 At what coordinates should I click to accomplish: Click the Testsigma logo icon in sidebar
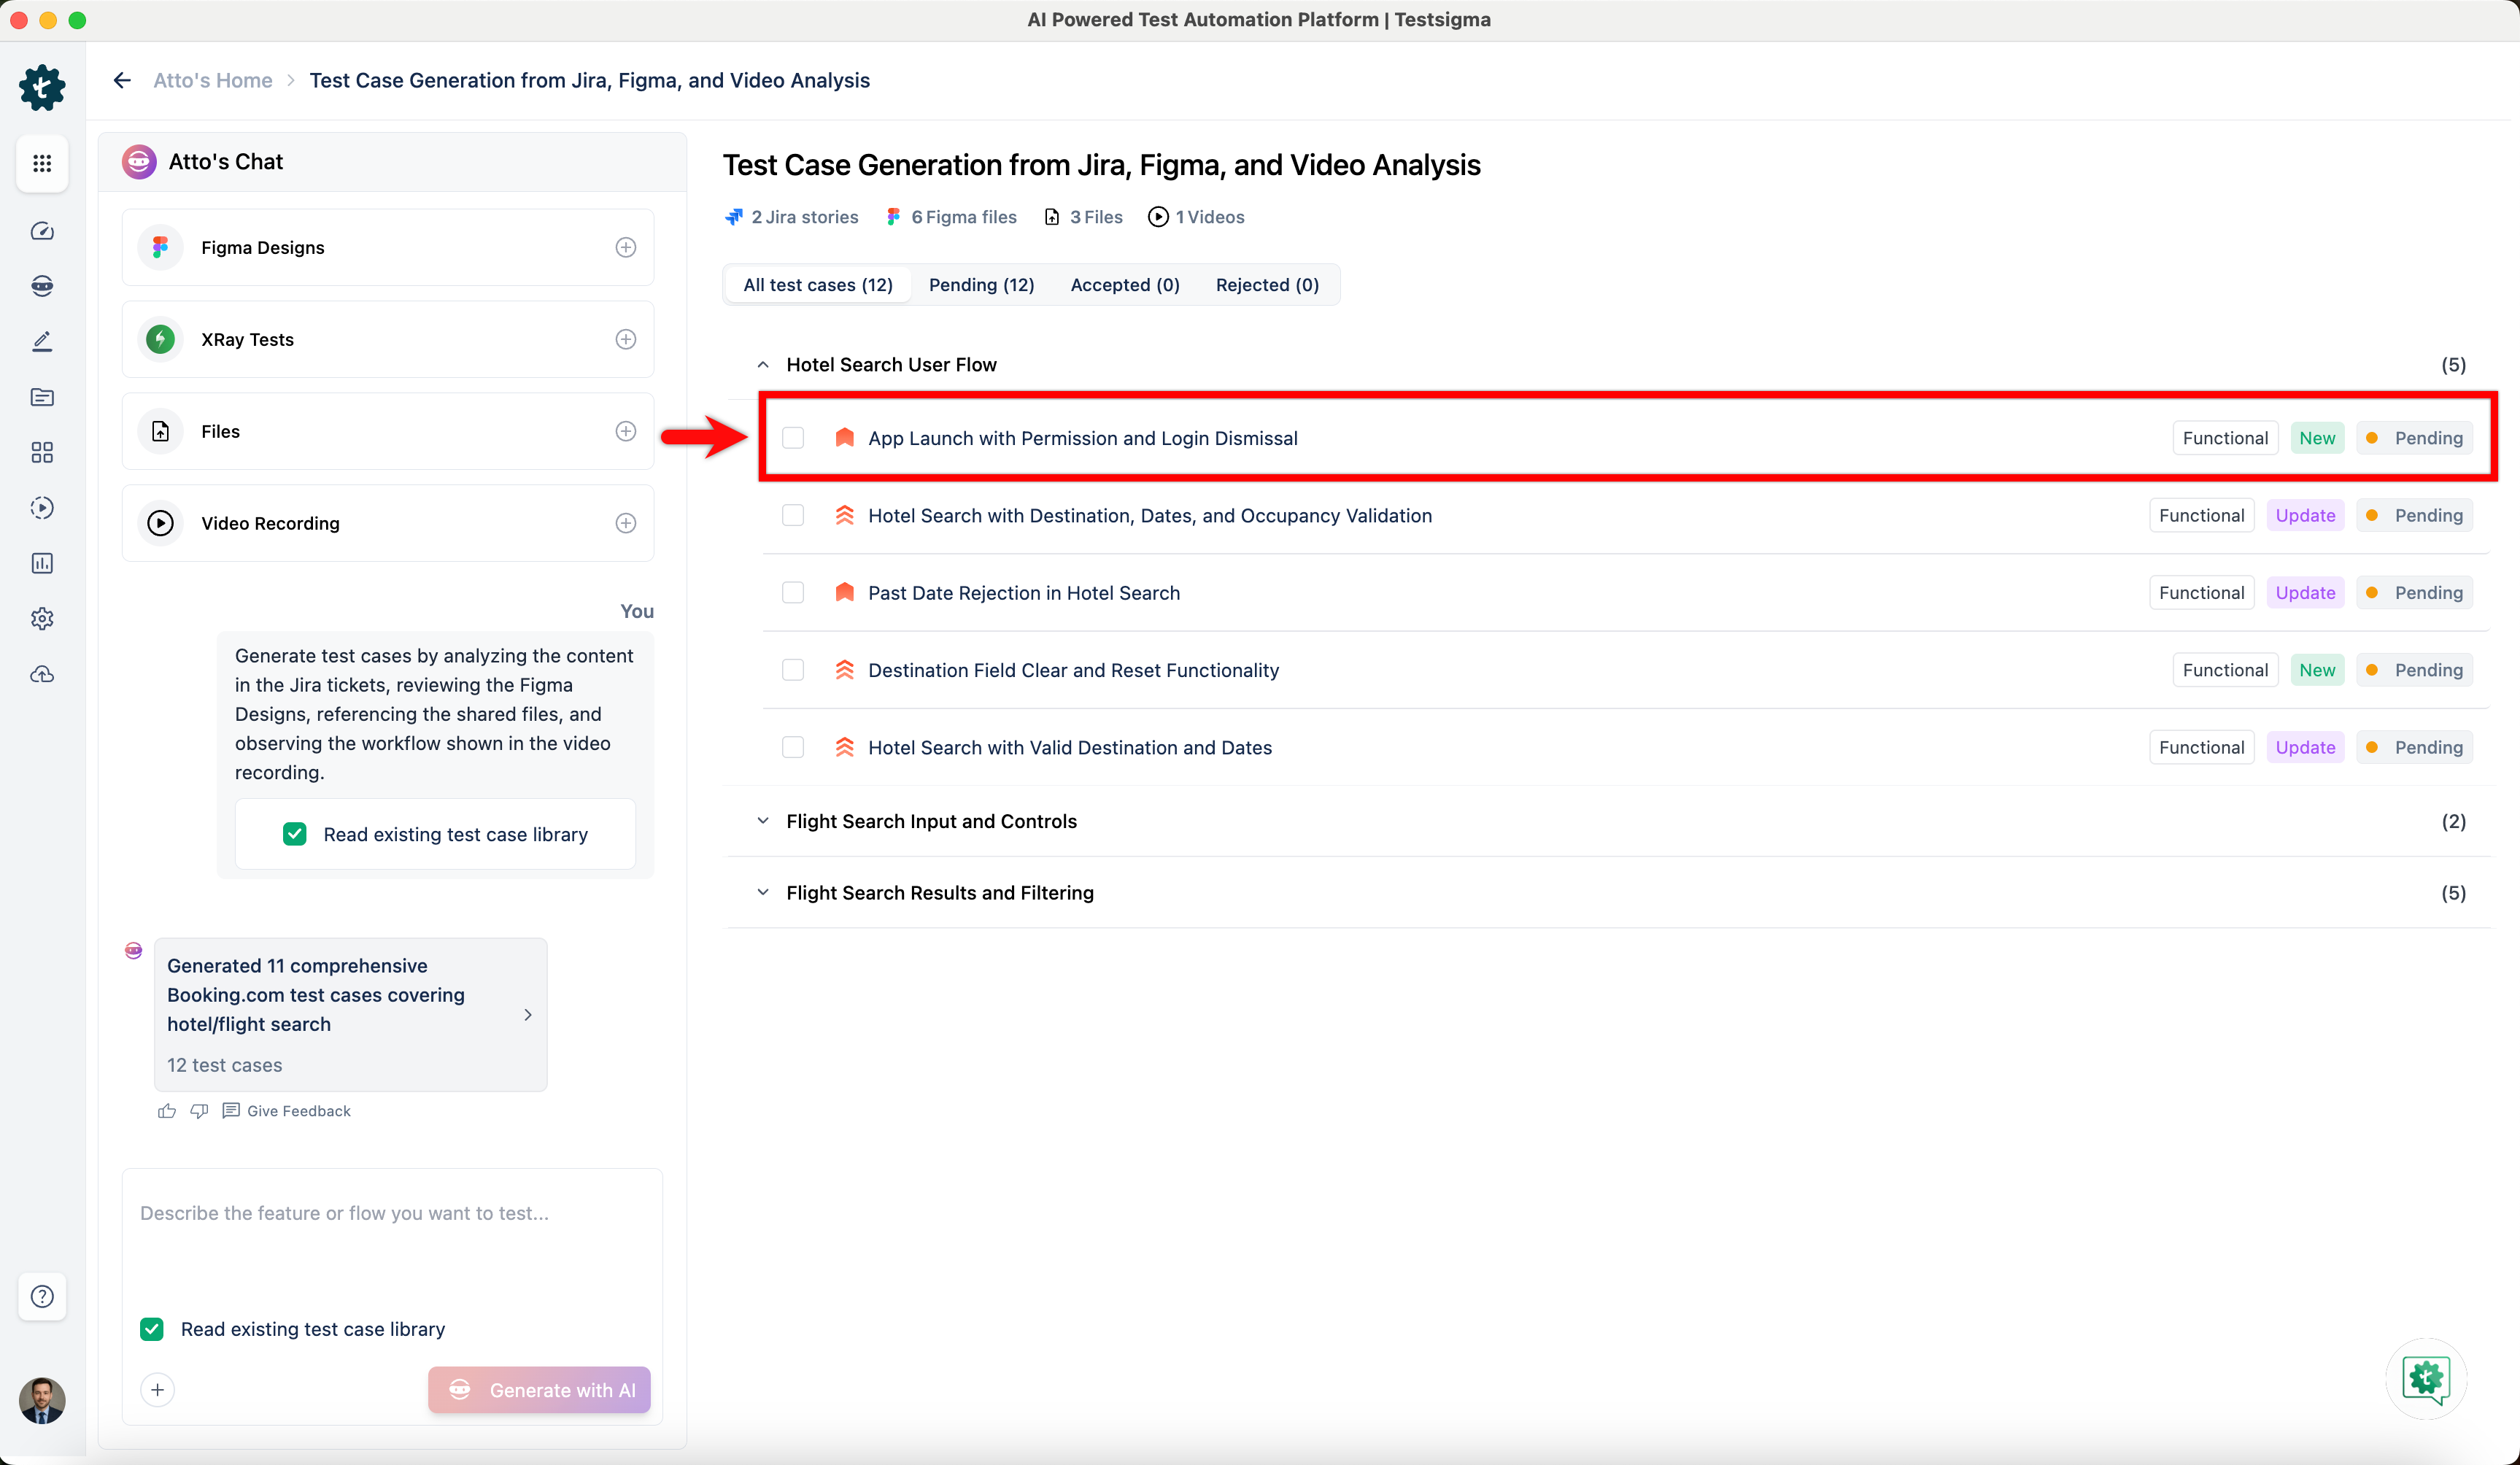[42, 88]
